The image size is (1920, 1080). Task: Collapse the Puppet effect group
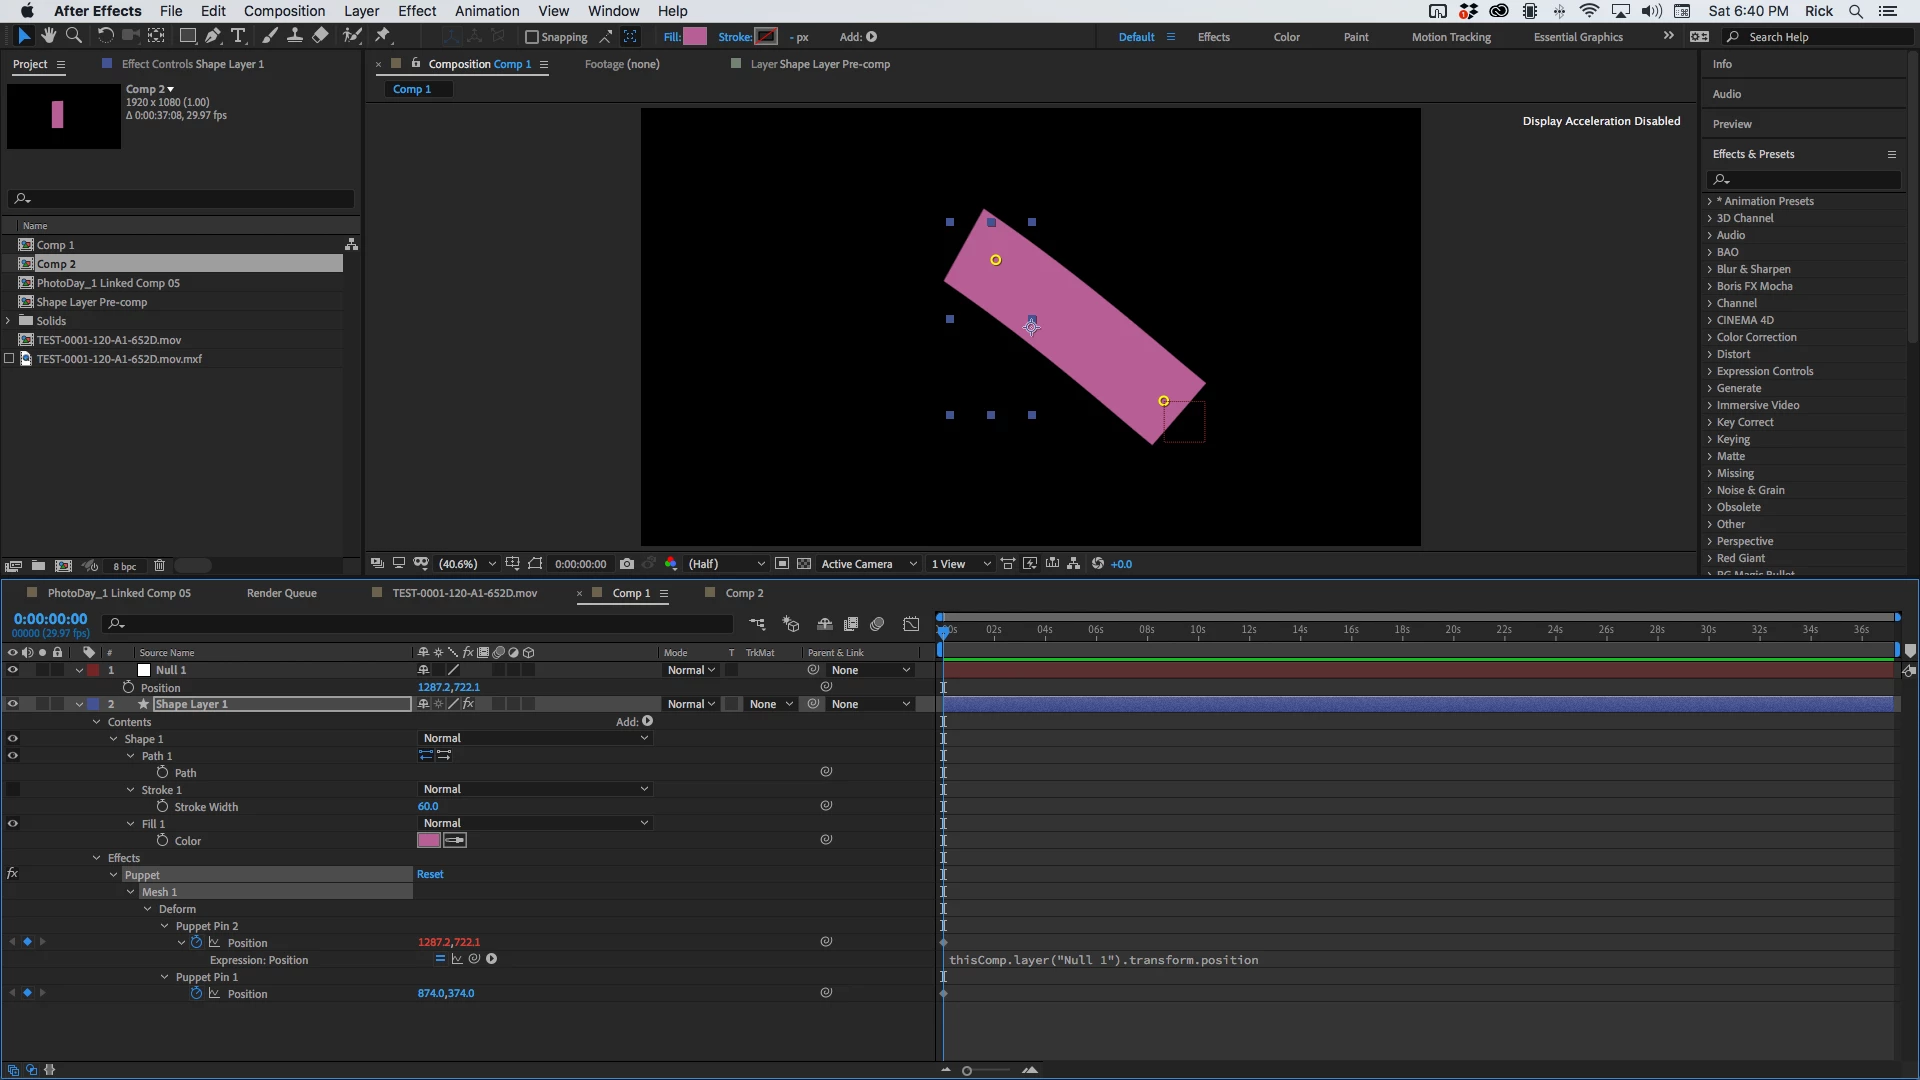tap(114, 875)
